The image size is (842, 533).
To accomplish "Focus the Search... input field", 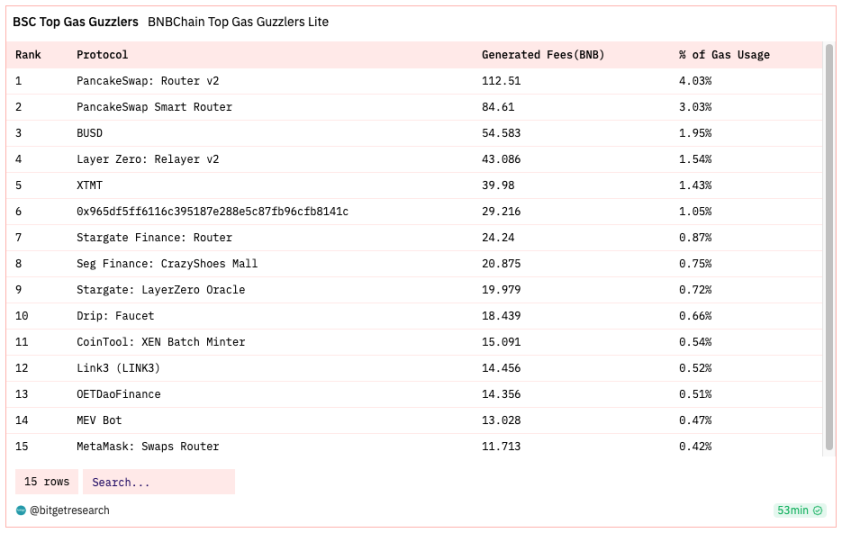I will coord(159,482).
